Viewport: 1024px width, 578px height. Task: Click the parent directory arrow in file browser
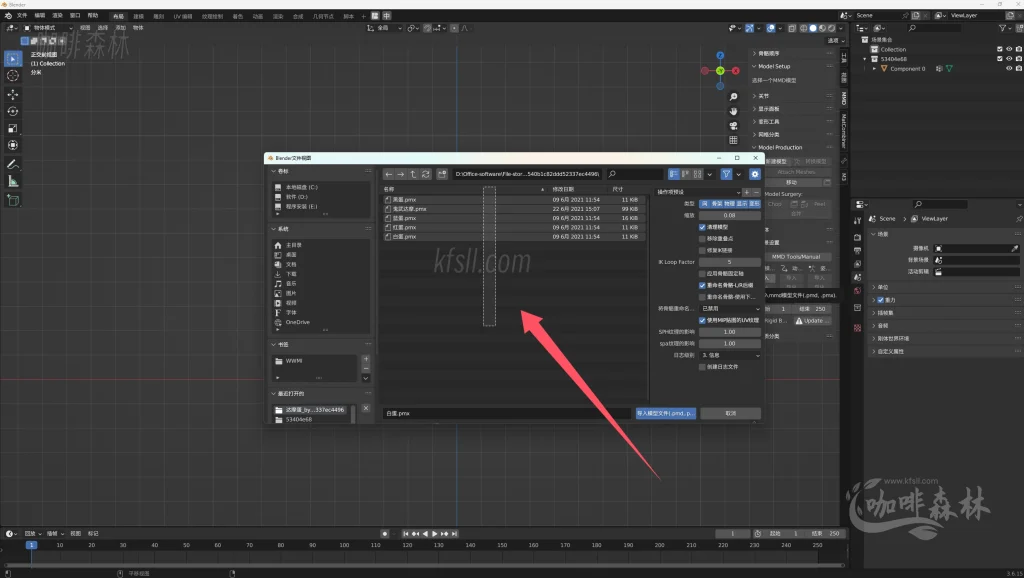click(413, 174)
